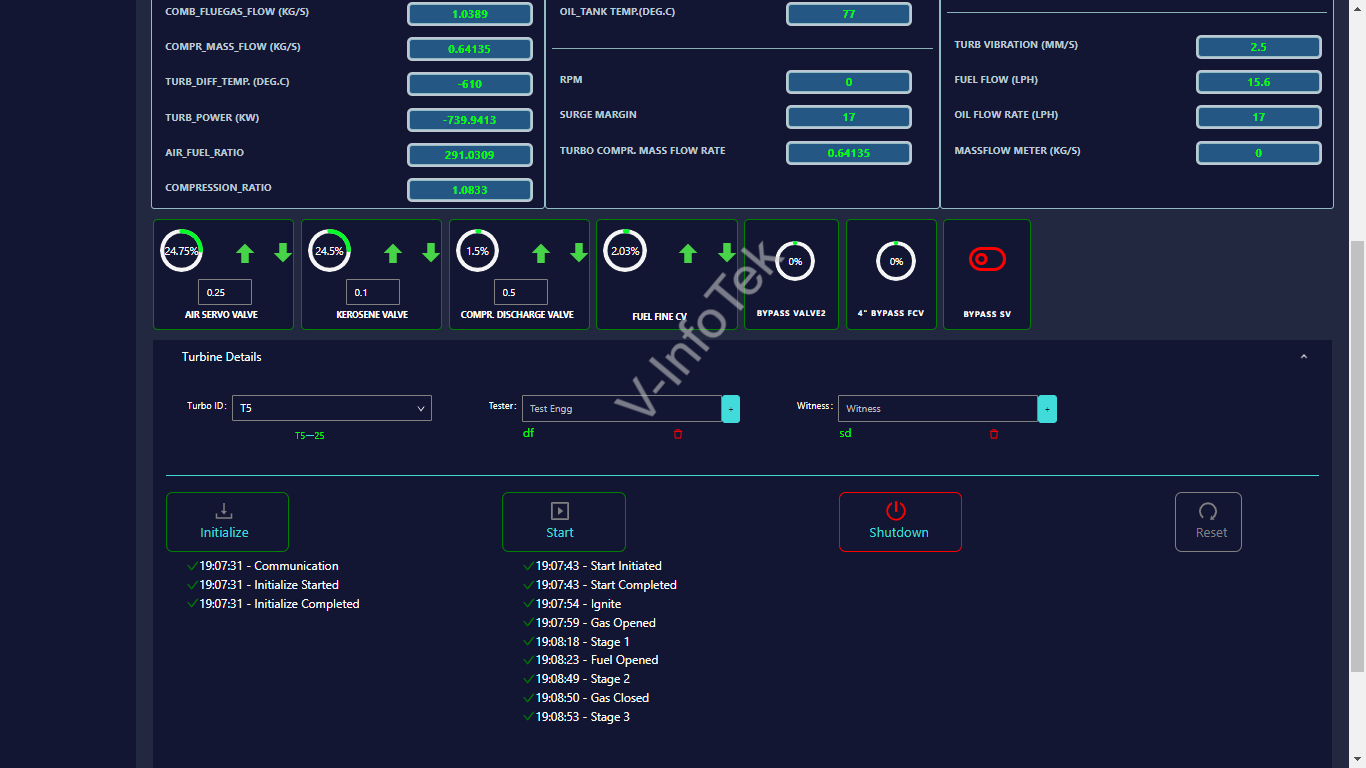
Task: Select log entry '19:07:54 - Ignite'
Action: coord(578,604)
